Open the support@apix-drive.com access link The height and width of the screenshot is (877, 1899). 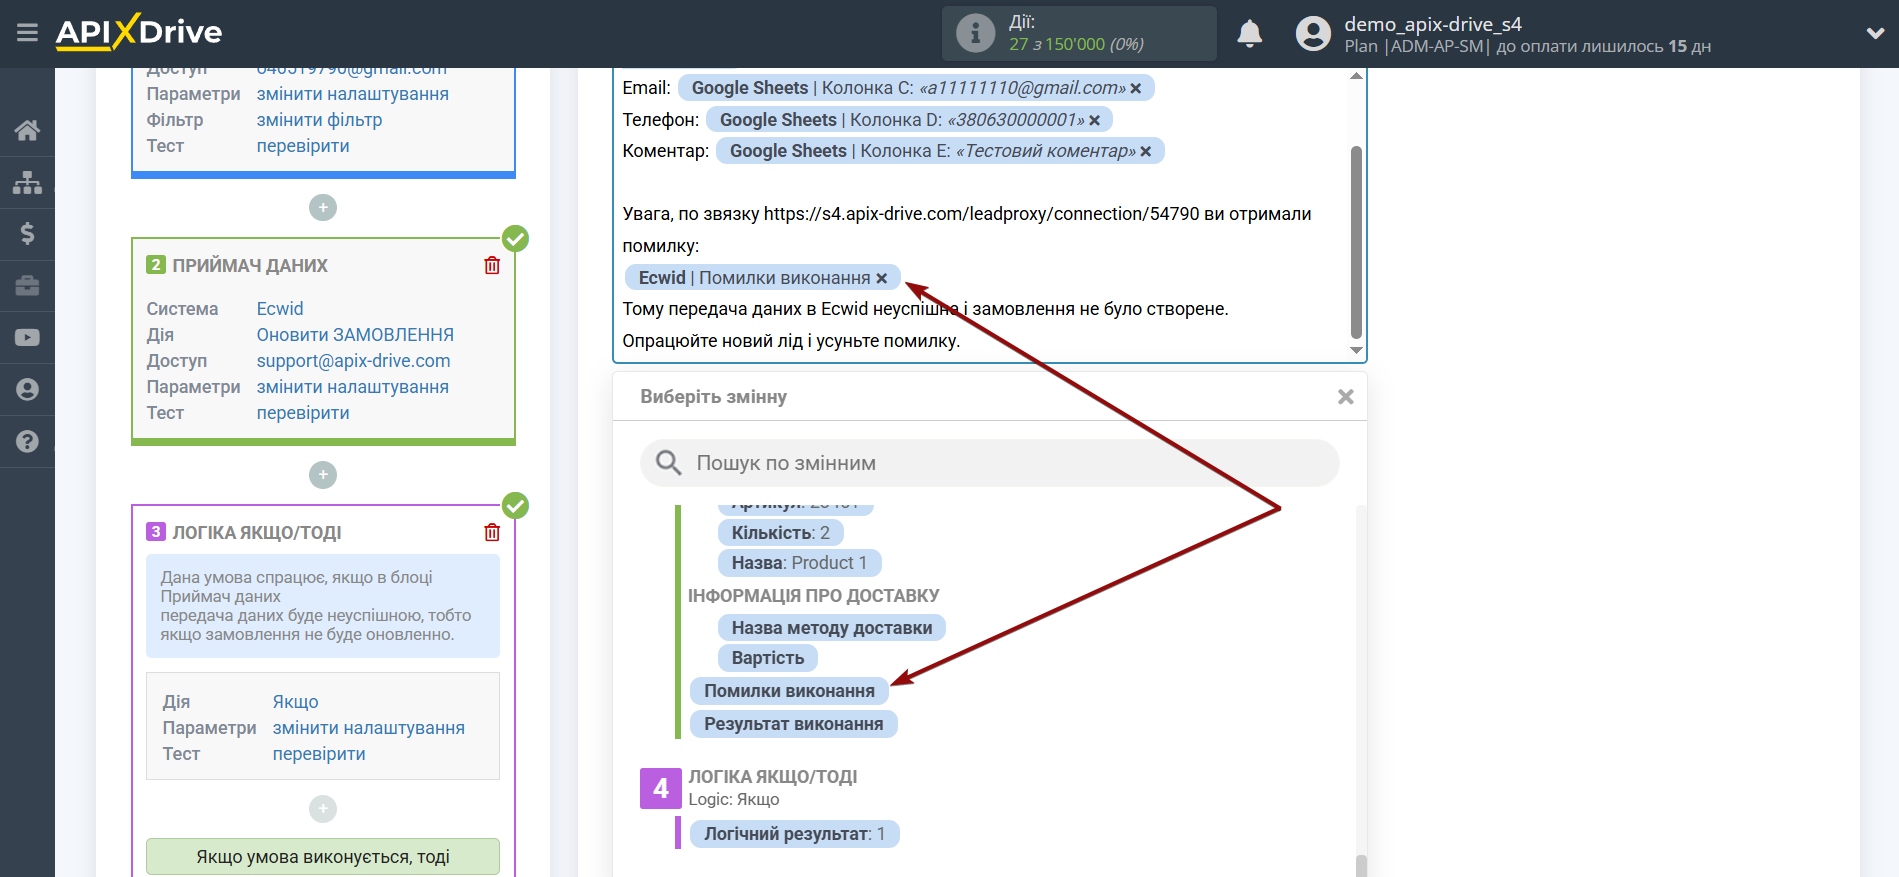tap(353, 361)
